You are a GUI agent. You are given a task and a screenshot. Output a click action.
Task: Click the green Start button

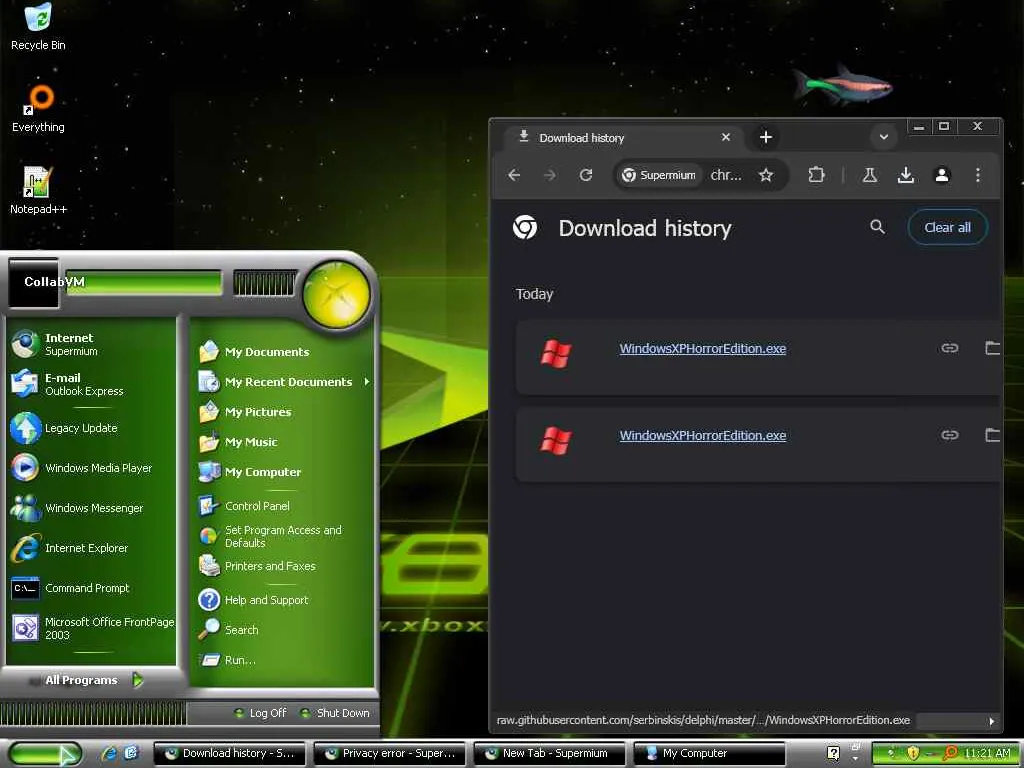pyautogui.click(x=44, y=754)
